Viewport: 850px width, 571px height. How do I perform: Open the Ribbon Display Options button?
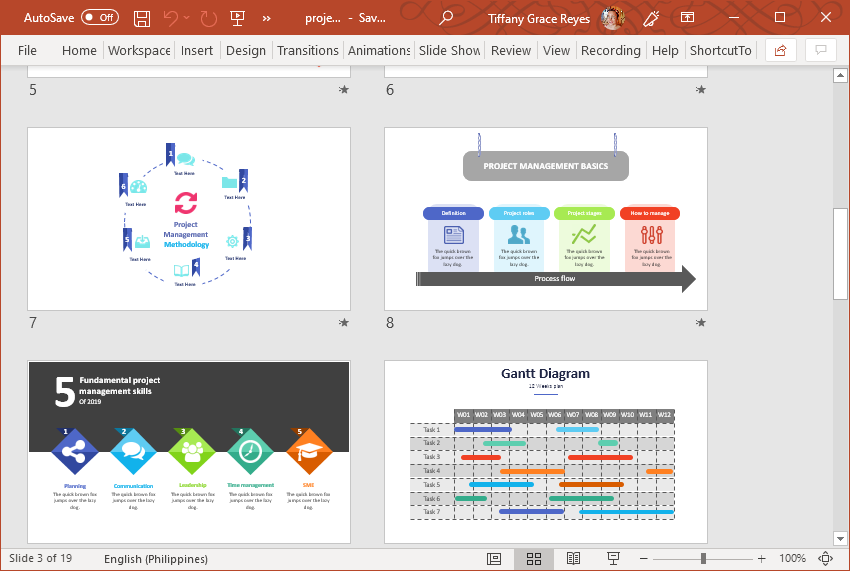(x=686, y=18)
